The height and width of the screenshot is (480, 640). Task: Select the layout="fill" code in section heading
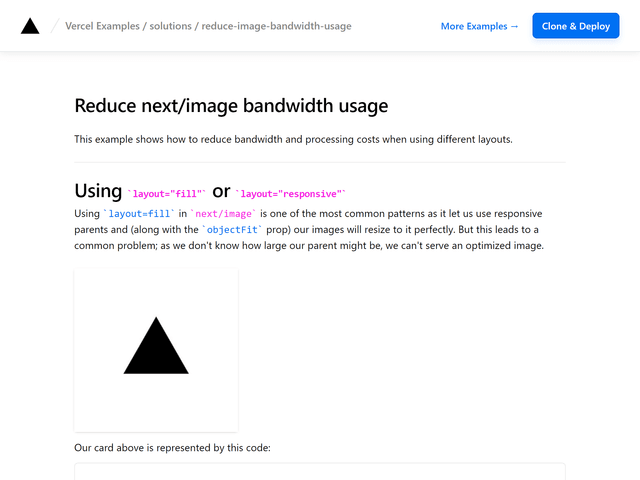coord(167,194)
